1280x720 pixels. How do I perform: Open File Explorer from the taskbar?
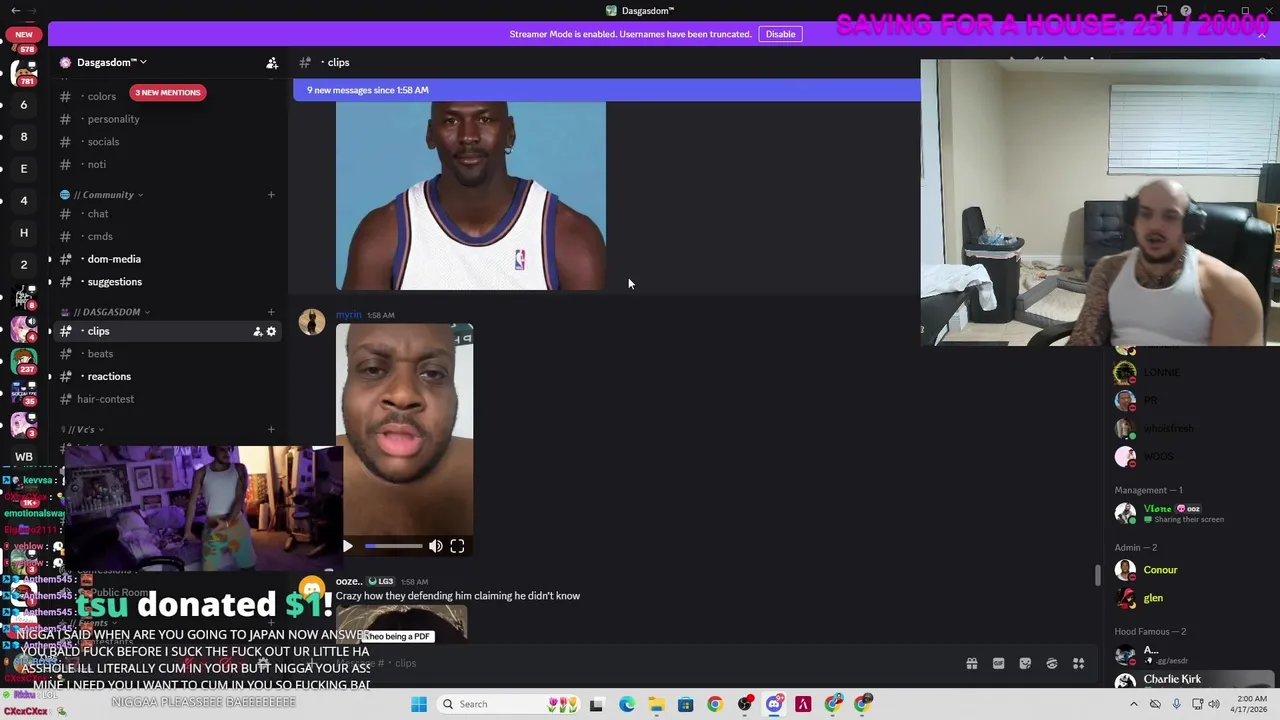[x=656, y=704]
